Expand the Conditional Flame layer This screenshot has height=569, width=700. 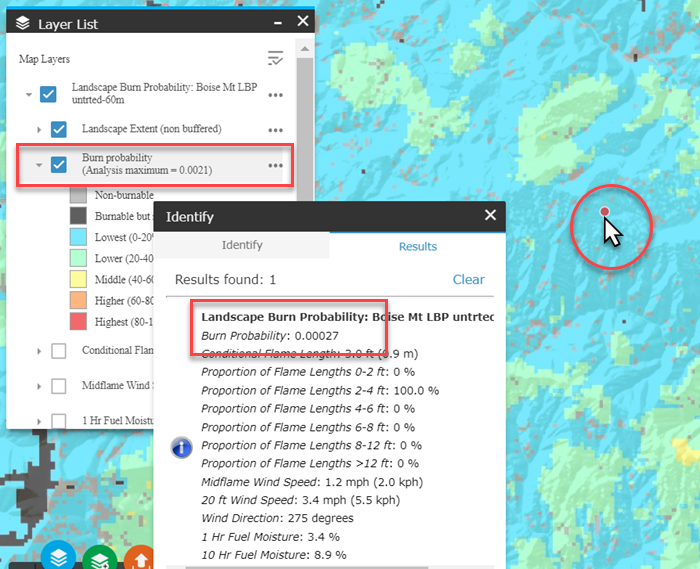[39, 351]
